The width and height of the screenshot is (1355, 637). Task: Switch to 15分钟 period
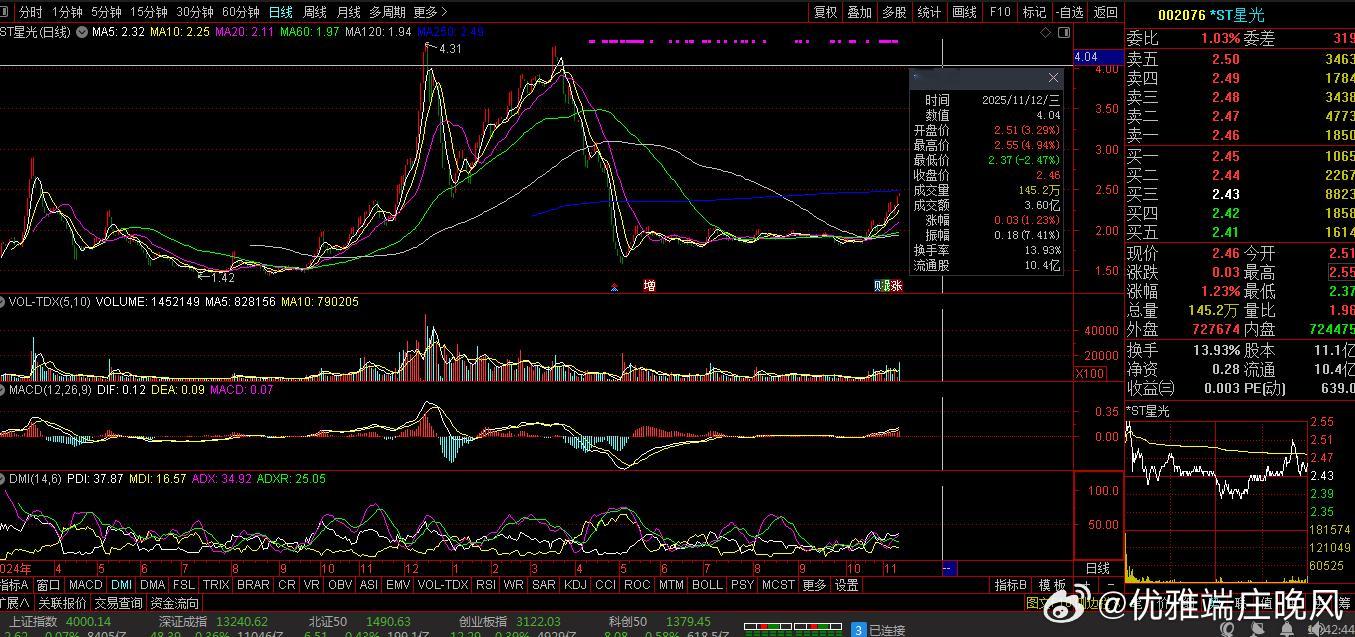point(149,12)
